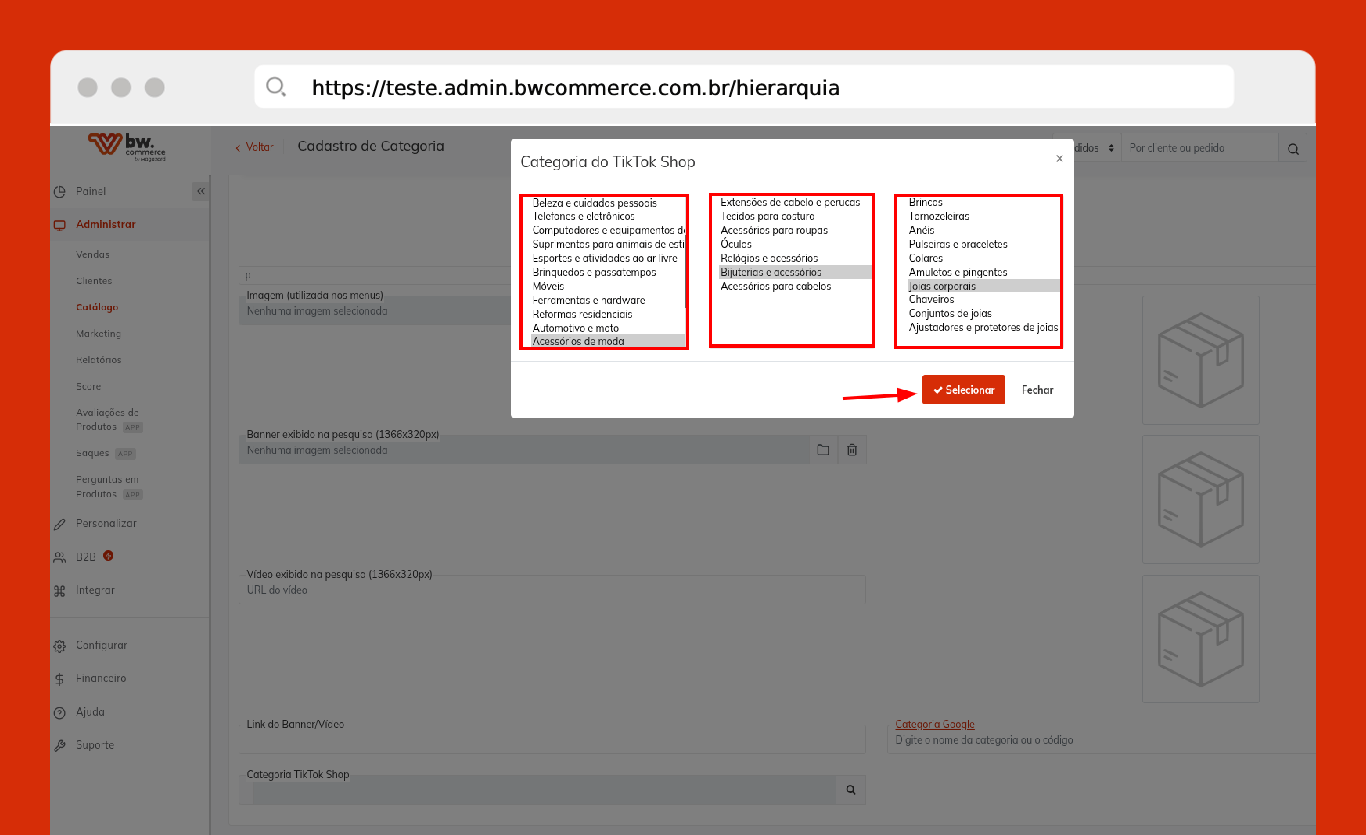This screenshot has width=1366, height=835.
Task: Select 'Chaveiros' category option
Action: (x=931, y=299)
